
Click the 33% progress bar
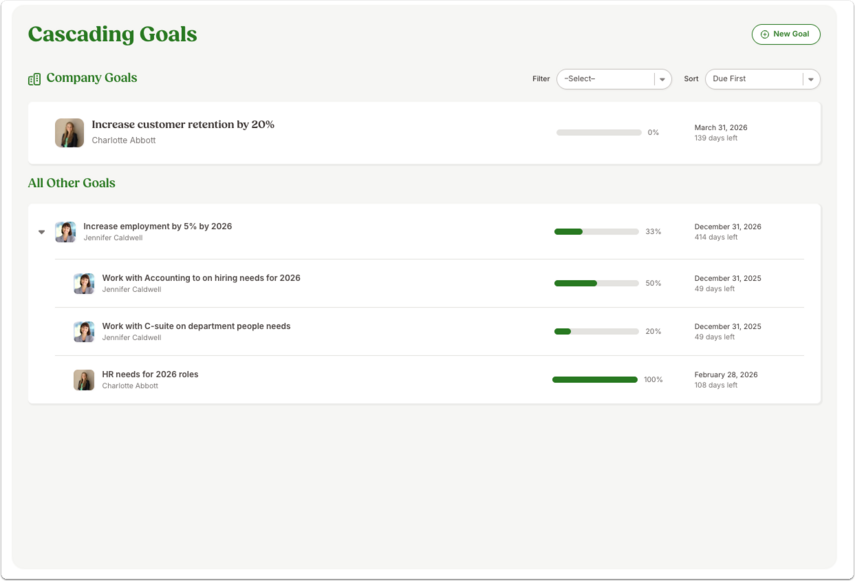(597, 232)
